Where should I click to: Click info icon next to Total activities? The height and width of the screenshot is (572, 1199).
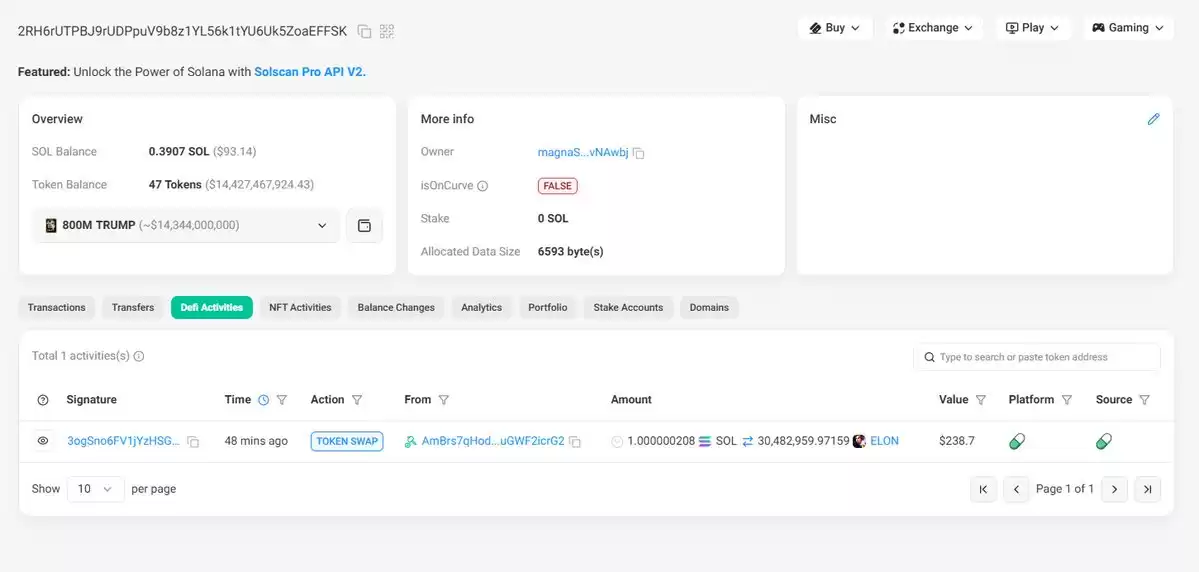139,356
